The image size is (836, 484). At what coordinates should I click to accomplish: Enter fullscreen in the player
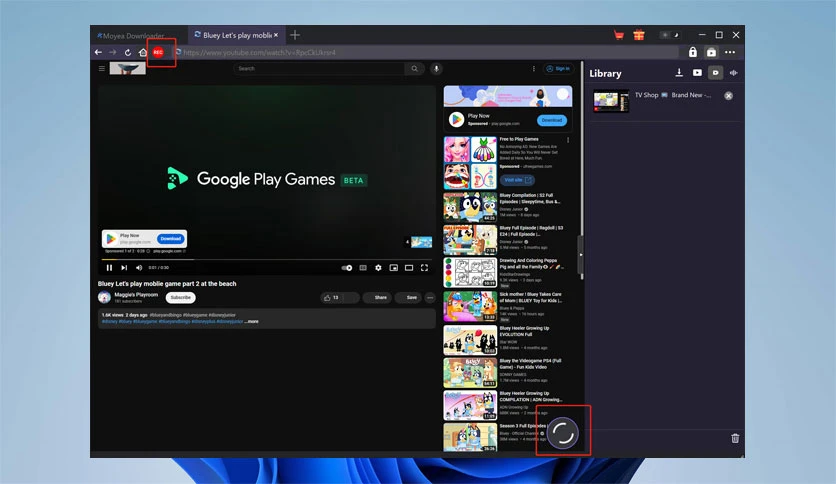coord(424,268)
